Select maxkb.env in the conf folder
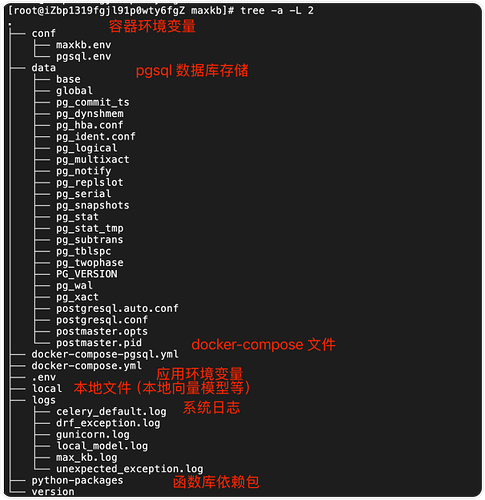Viewport: 485px width, 500px height. 83,45
